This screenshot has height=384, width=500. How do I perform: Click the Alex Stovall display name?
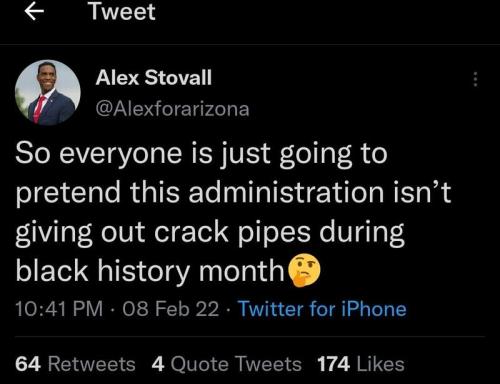point(154,78)
